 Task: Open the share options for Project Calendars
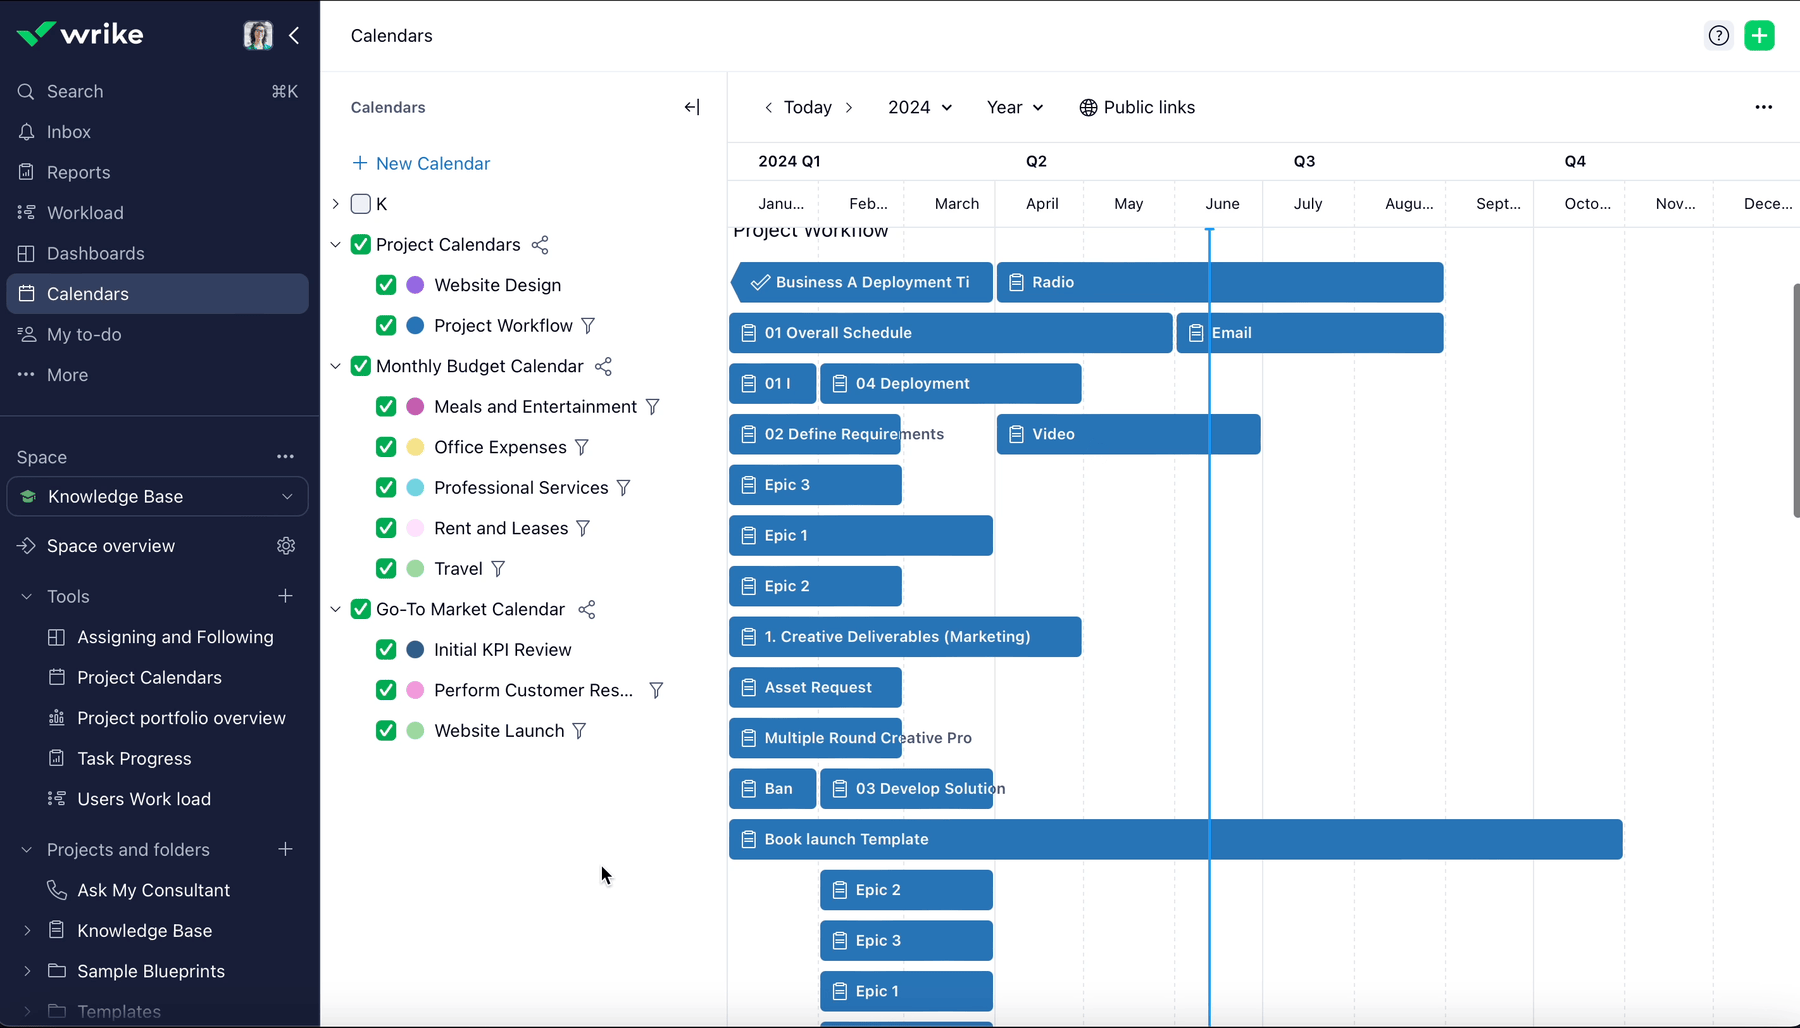pyautogui.click(x=540, y=244)
